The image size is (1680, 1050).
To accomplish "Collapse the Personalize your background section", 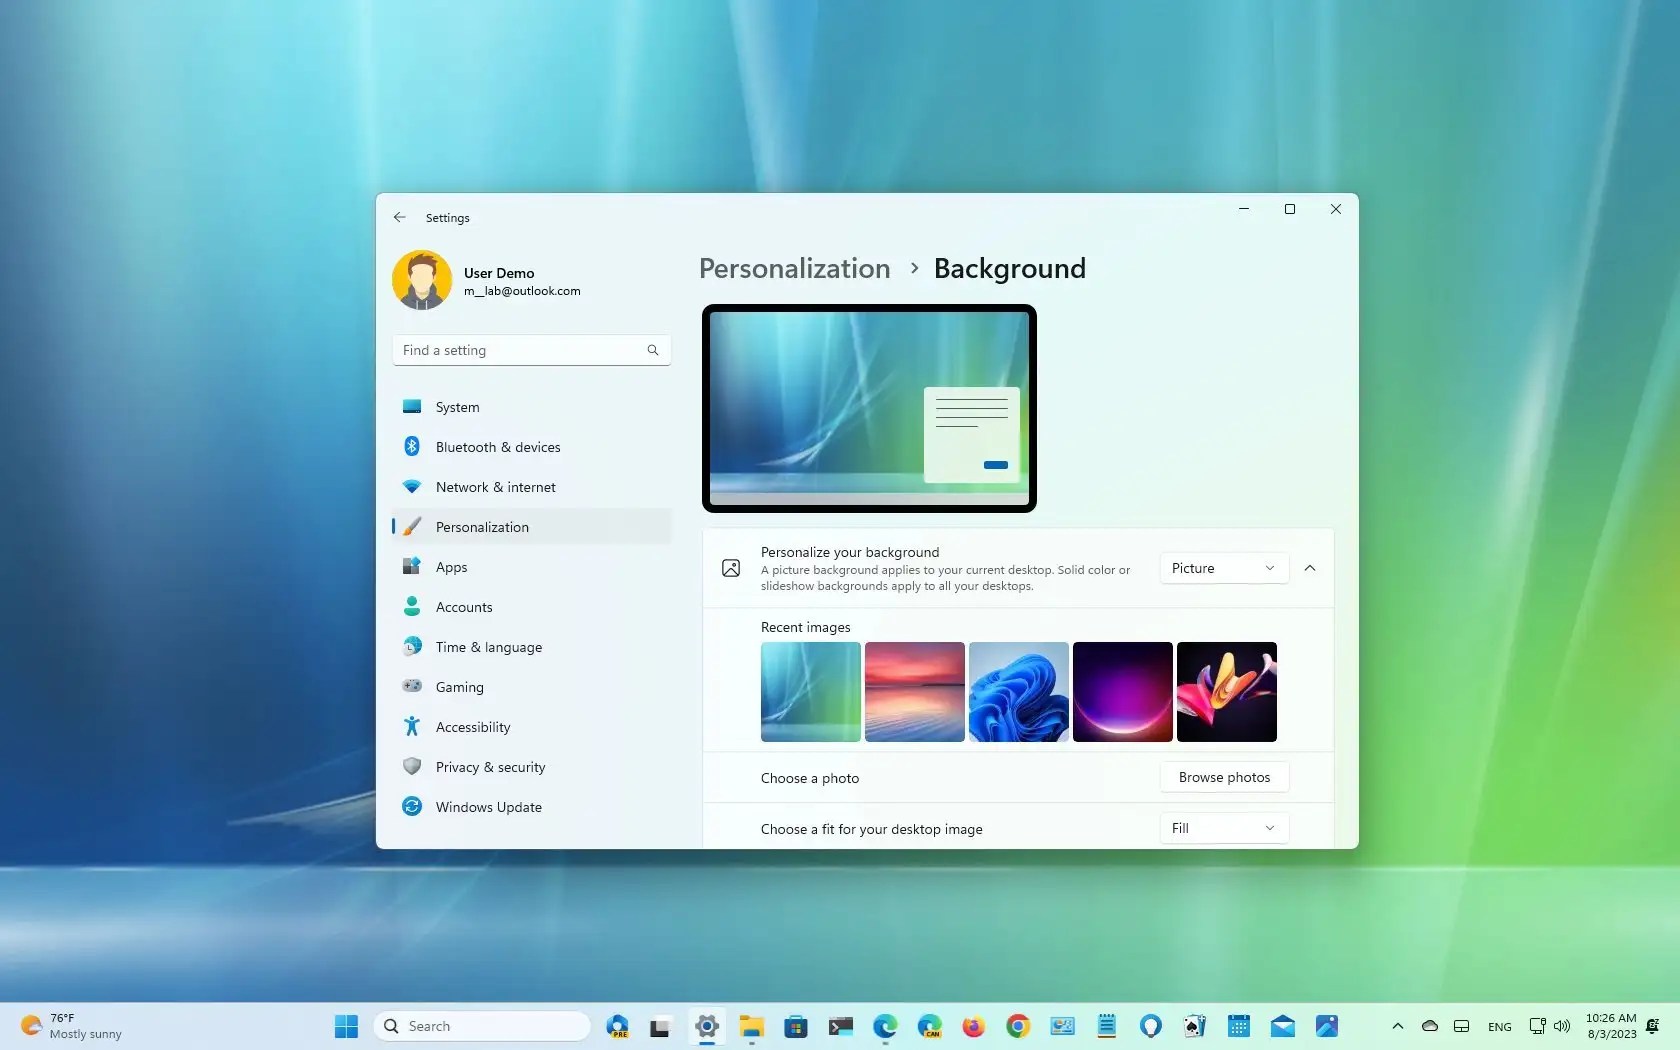I will 1310,568.
